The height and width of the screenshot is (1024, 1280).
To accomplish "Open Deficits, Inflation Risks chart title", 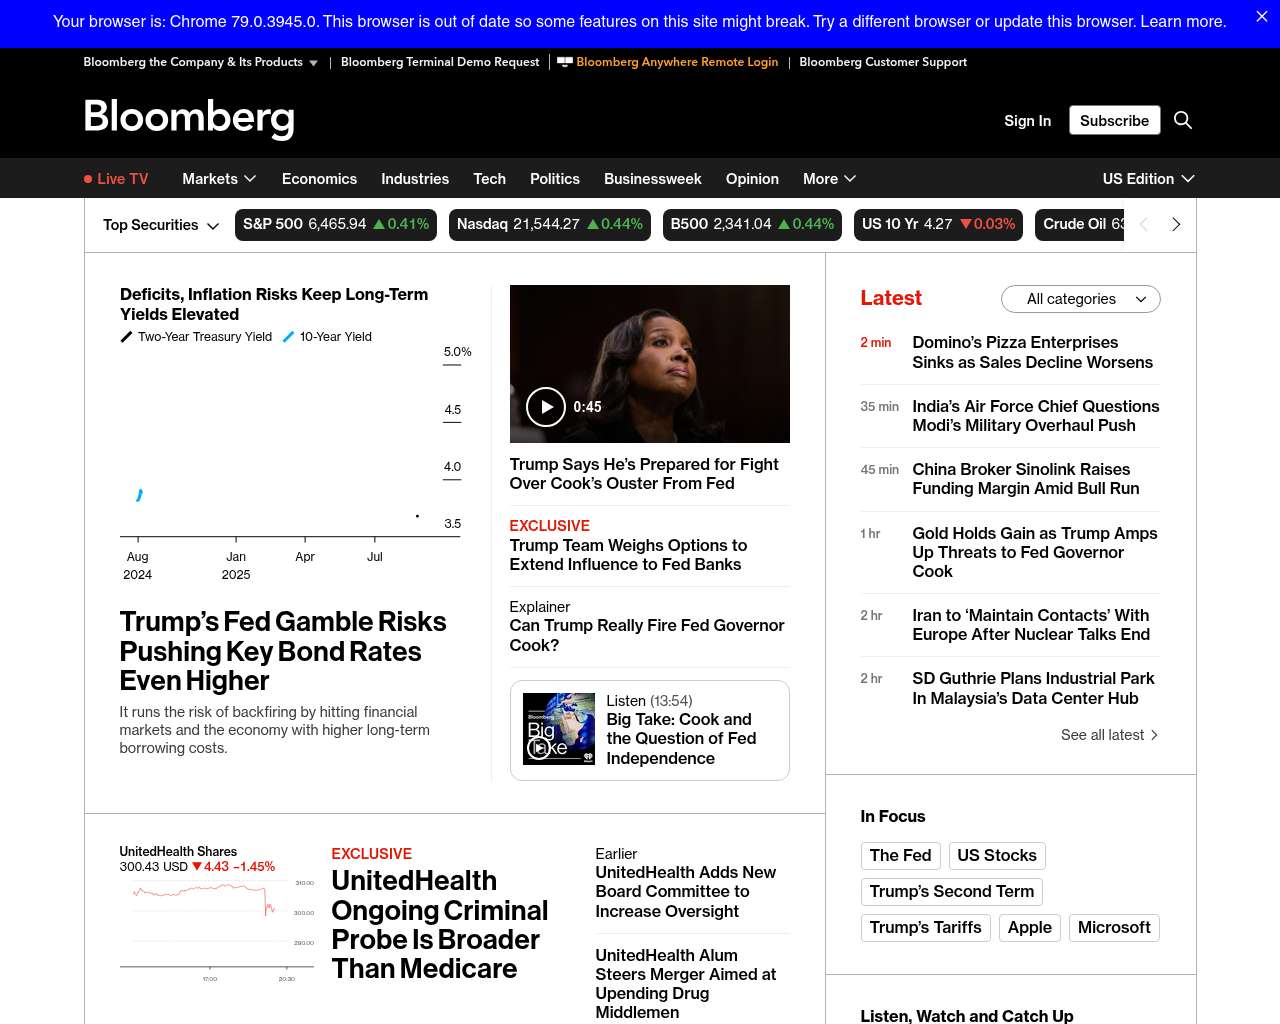I will (274, 304).
